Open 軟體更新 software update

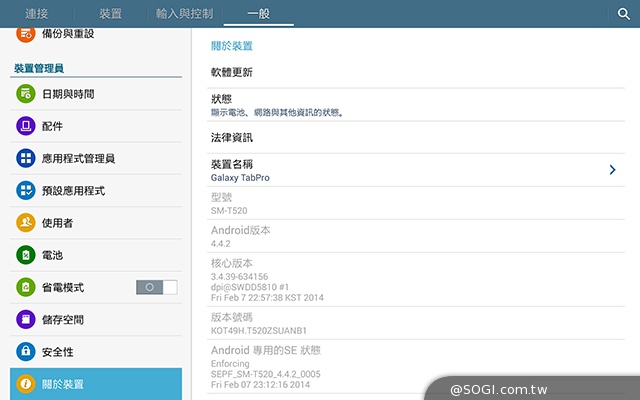tap(232, 73)
